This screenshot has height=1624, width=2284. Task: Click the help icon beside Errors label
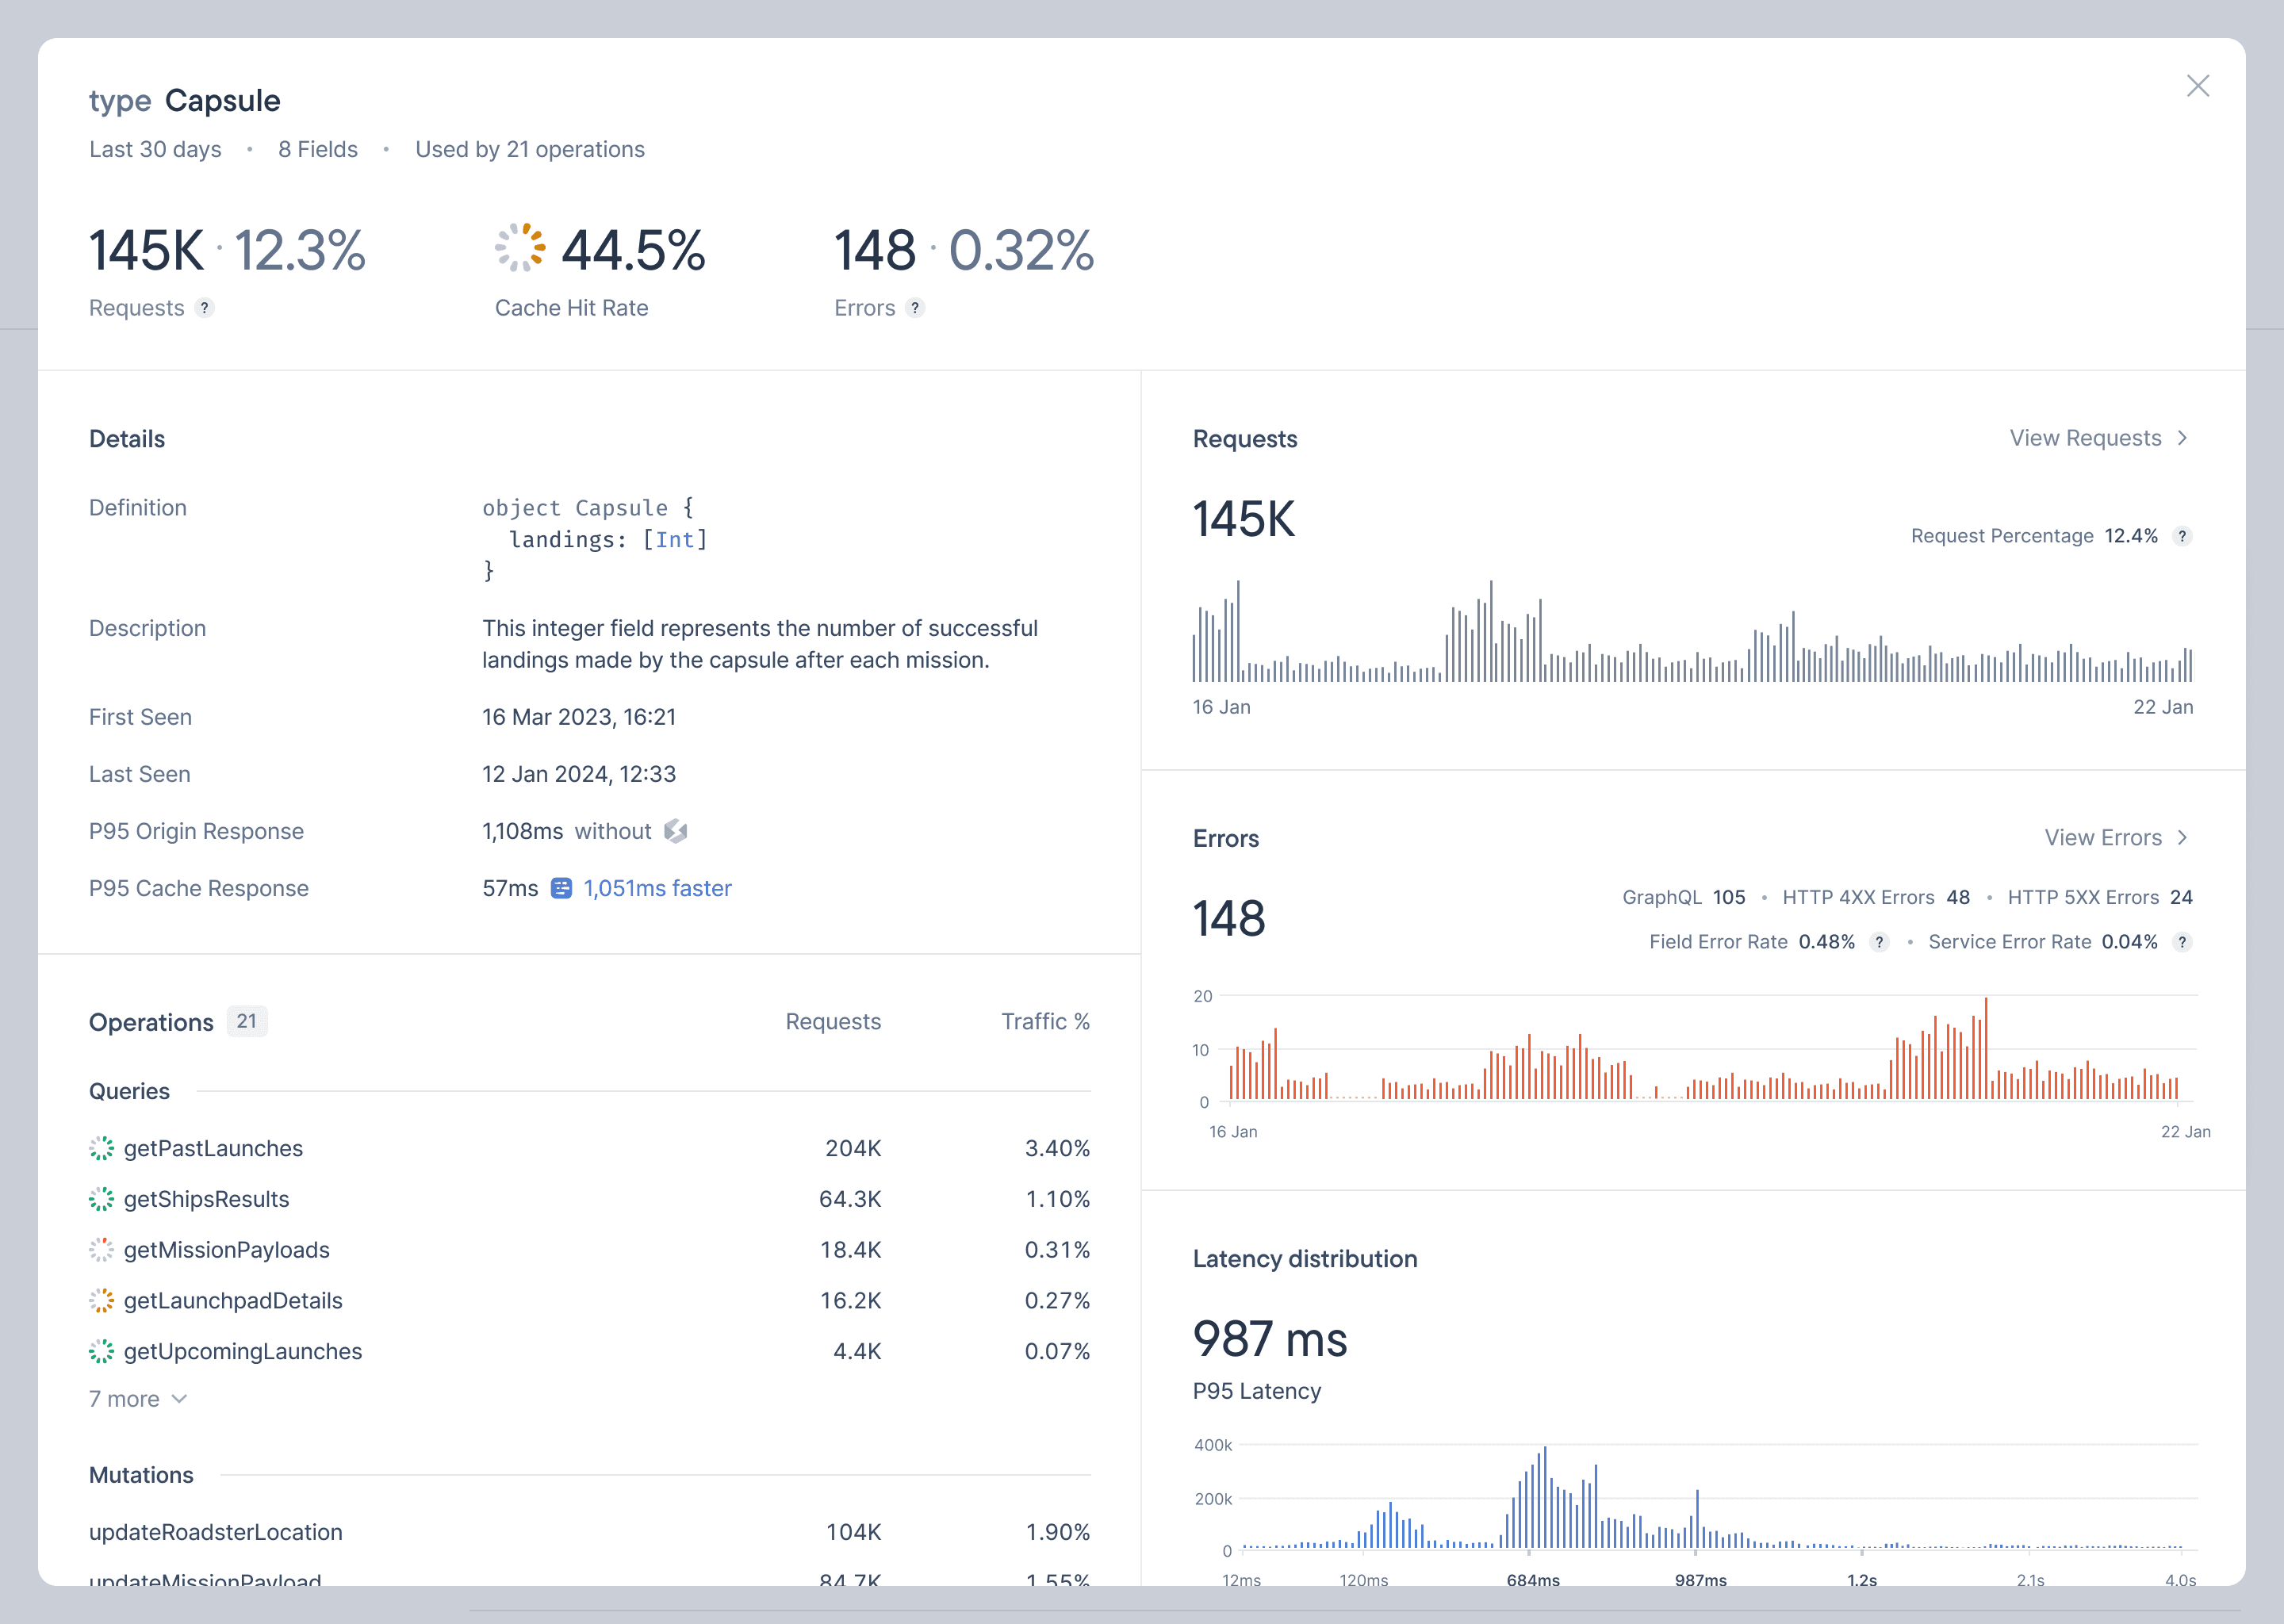[x=914, y=308]
